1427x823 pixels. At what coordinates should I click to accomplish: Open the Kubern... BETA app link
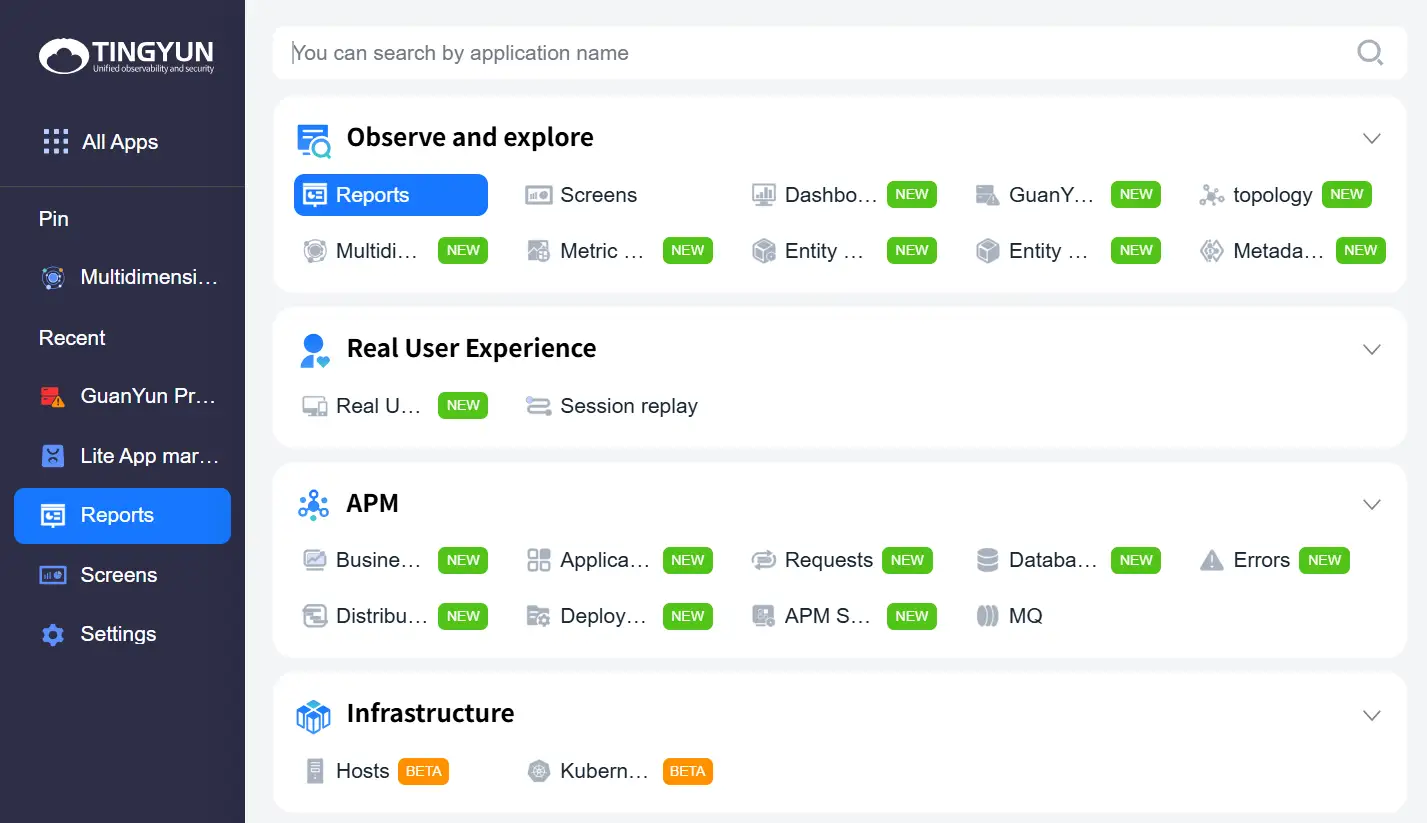pos(605,771)
